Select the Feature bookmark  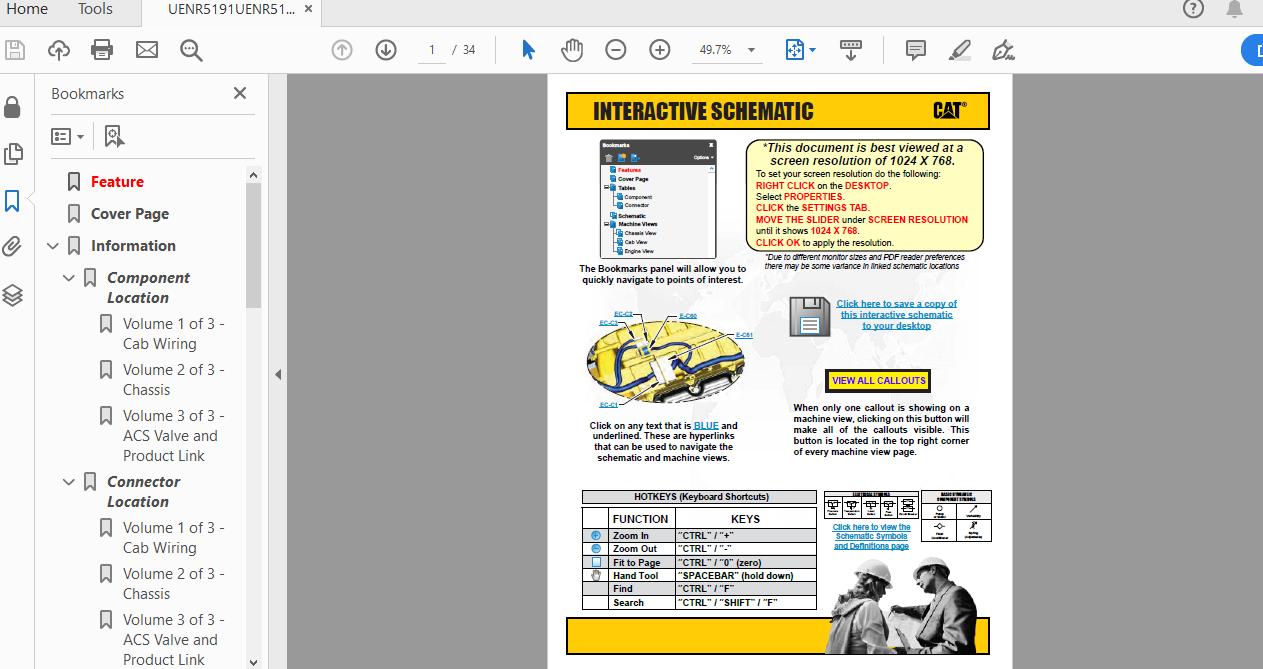[x=117, y=182]
